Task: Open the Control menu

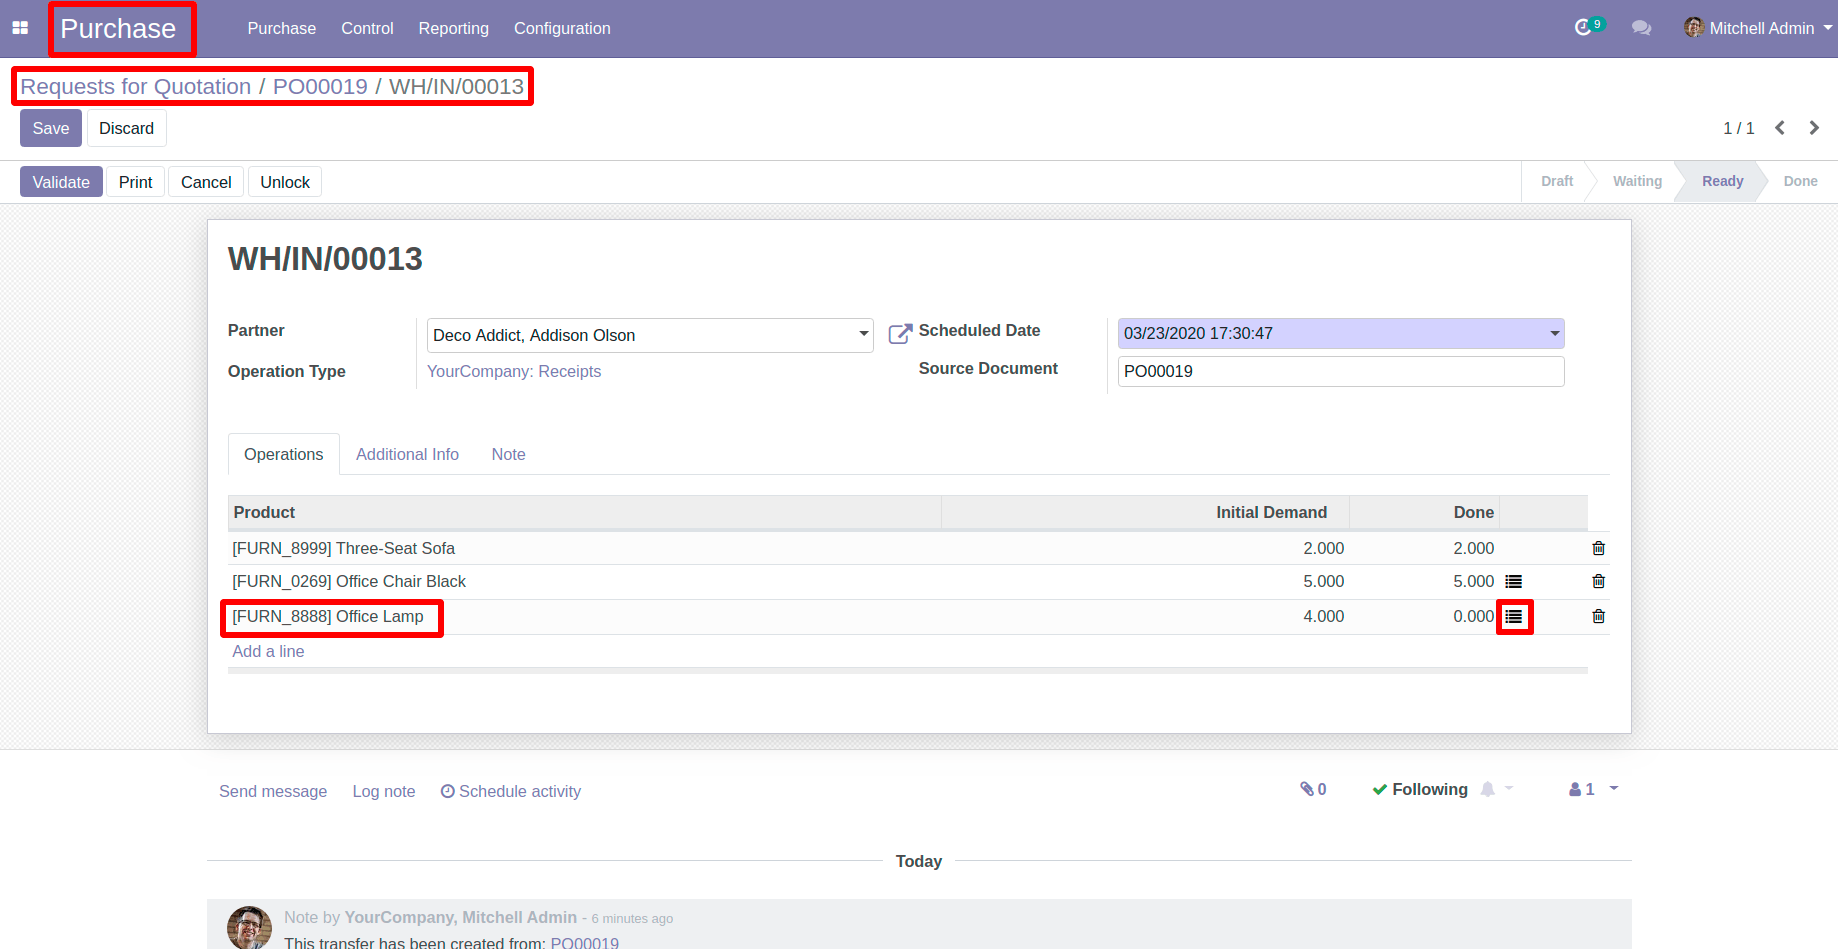Action: tap(367, 28)
